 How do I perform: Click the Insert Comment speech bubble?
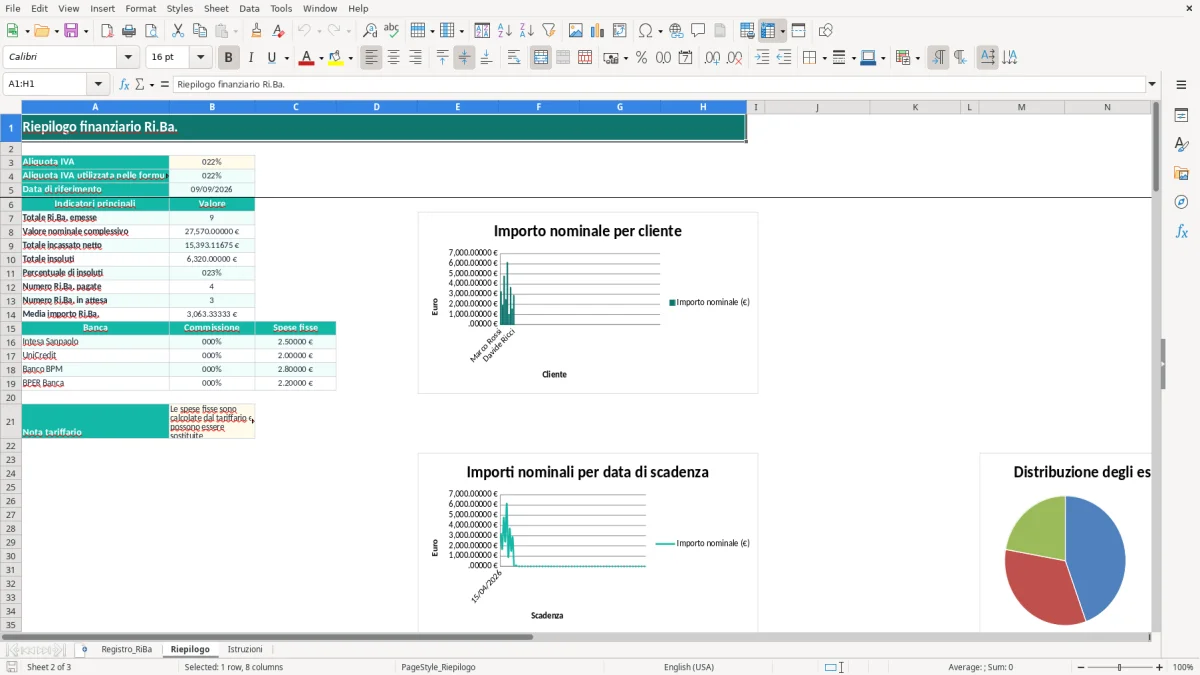click(x=698, y=31)
